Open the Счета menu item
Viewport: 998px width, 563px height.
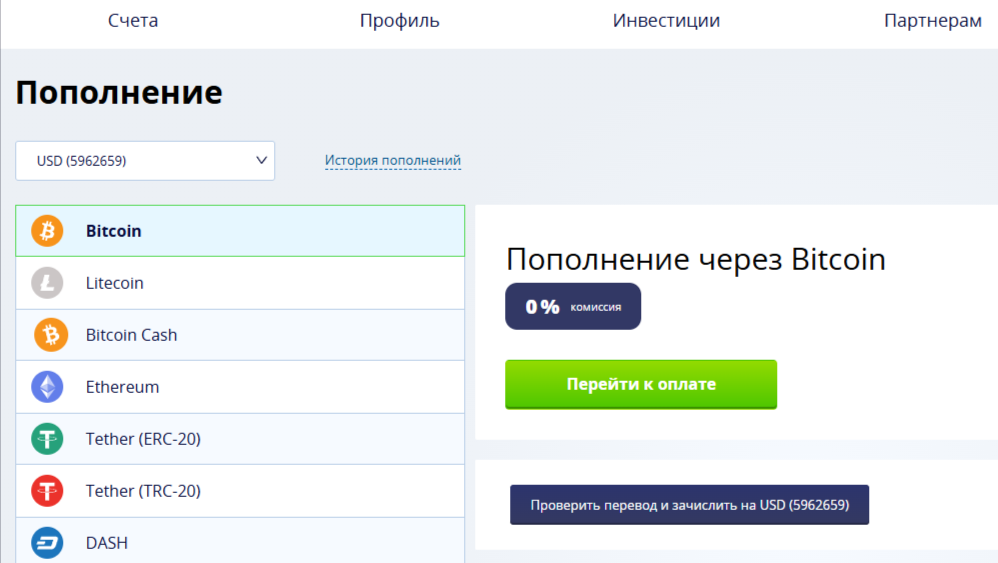(133, 20)
